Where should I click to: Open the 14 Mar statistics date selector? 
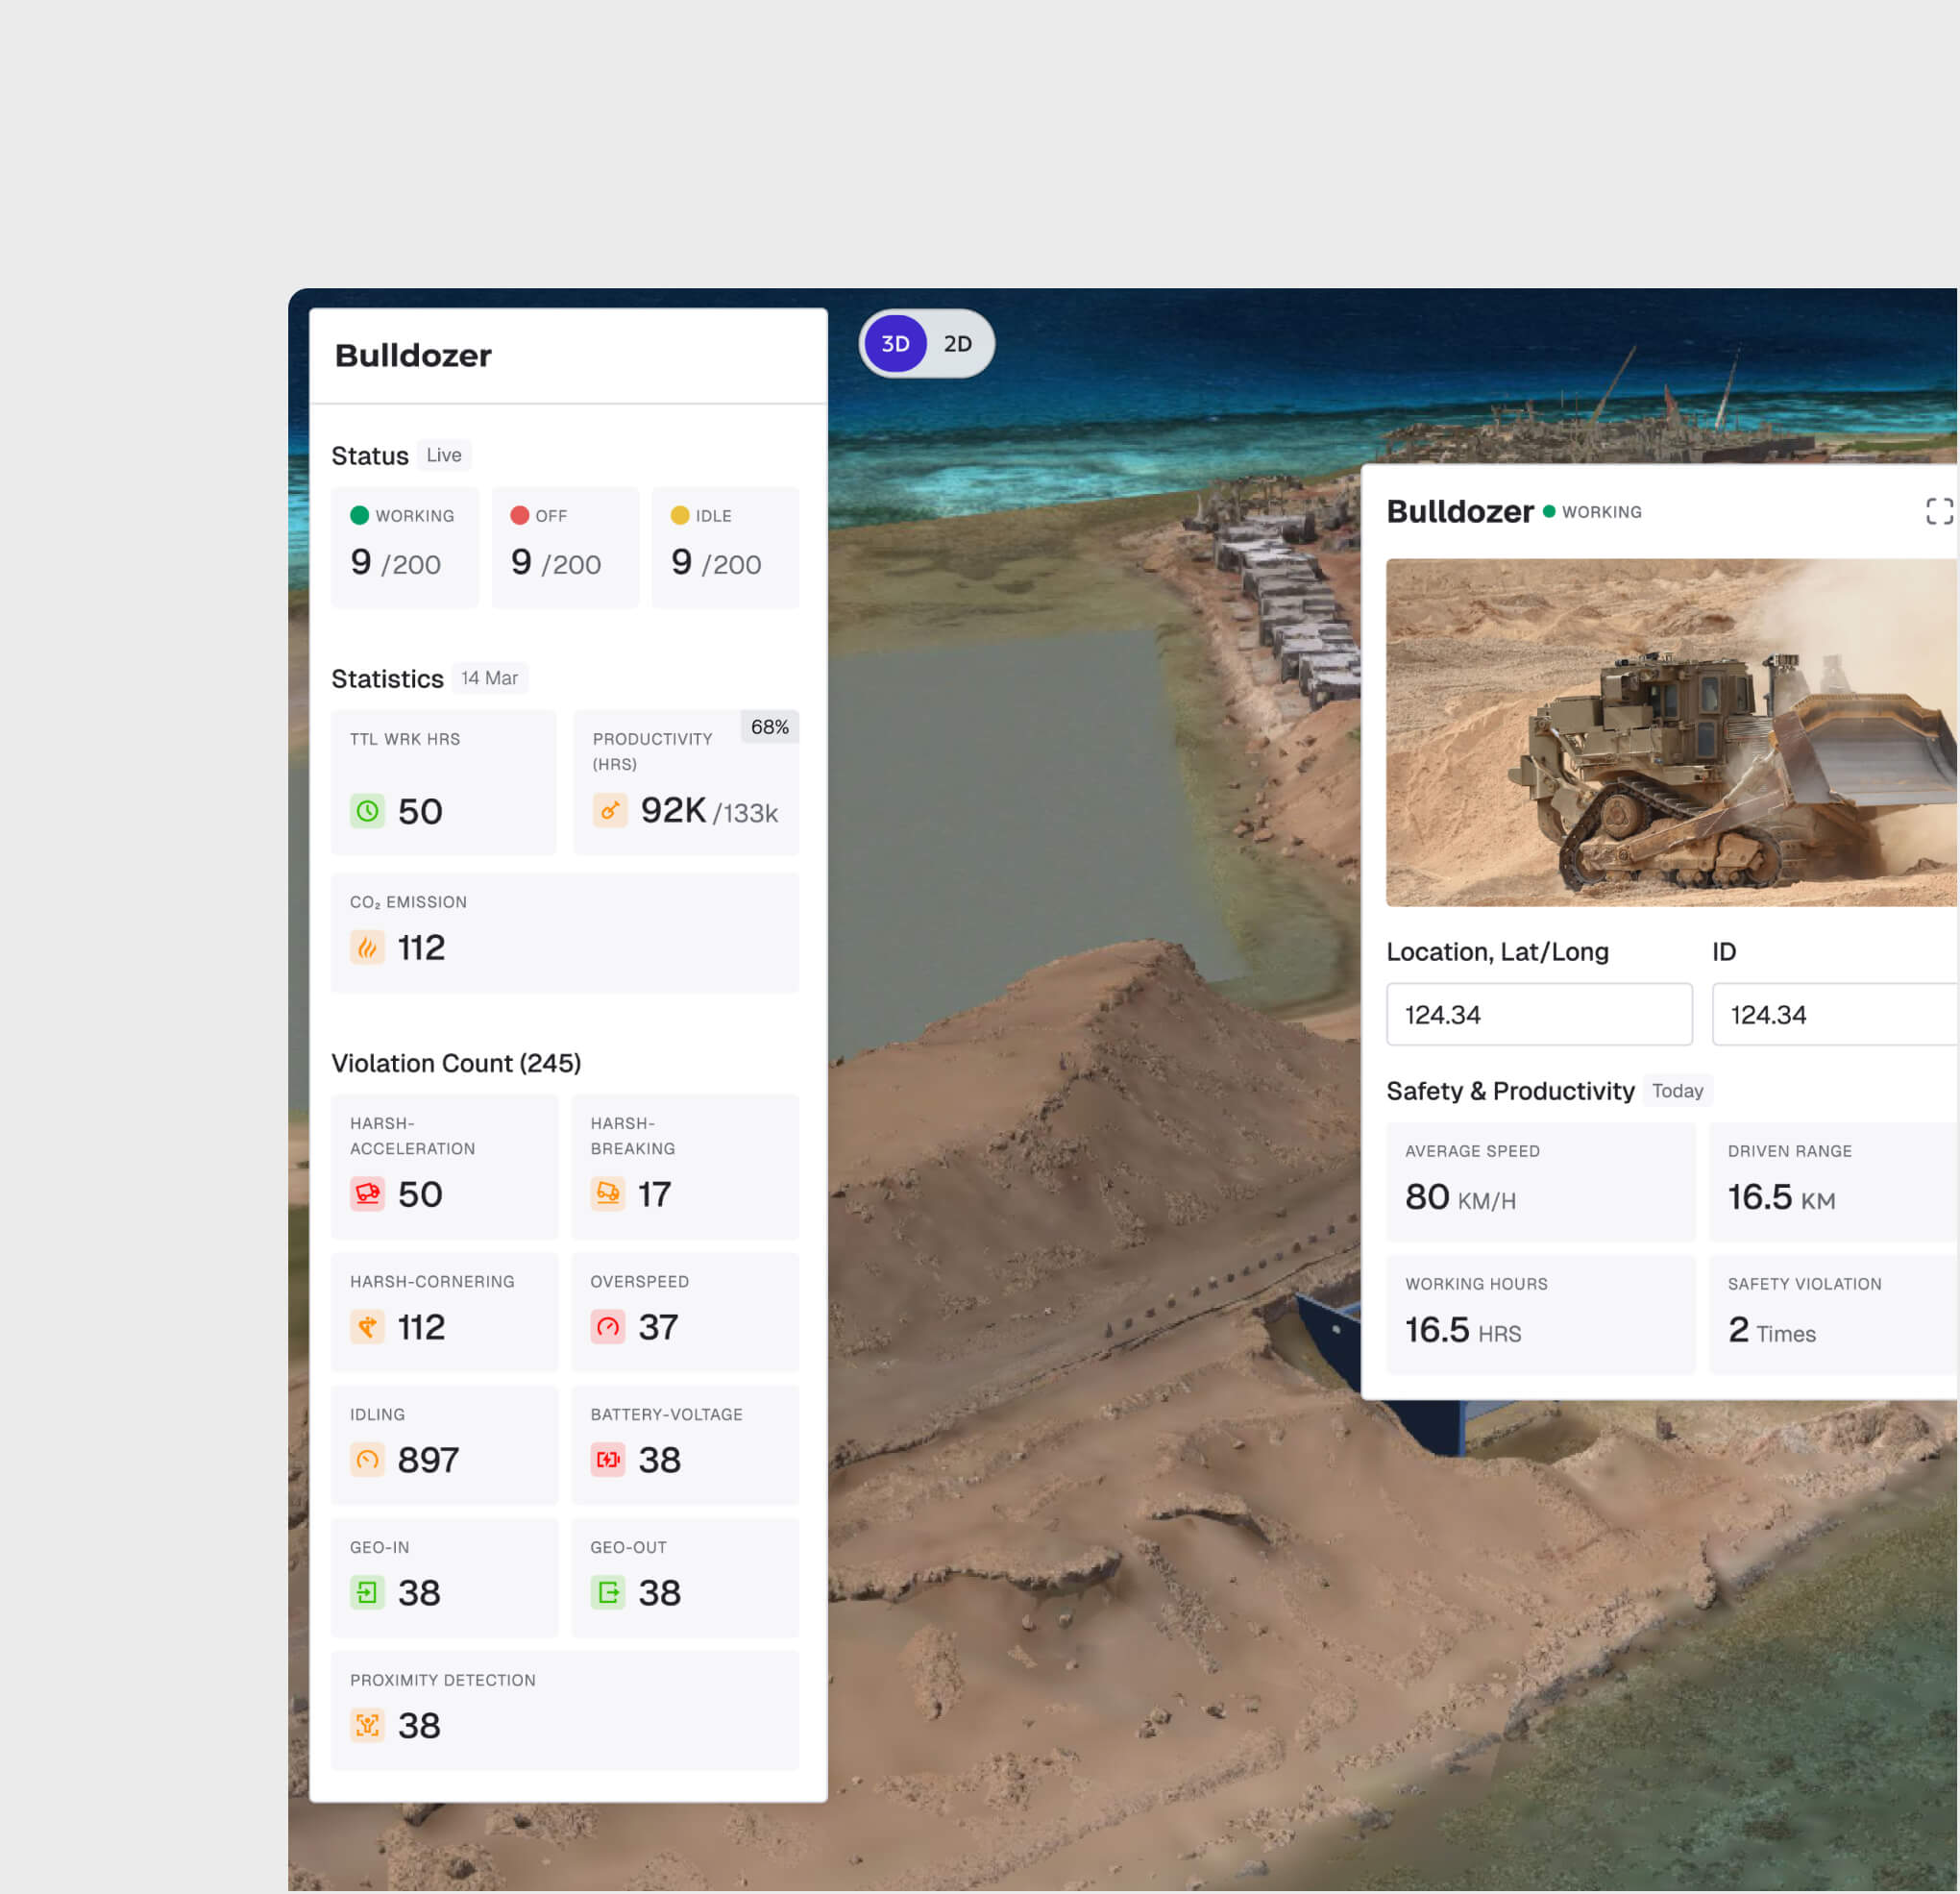tap(490, 678)
